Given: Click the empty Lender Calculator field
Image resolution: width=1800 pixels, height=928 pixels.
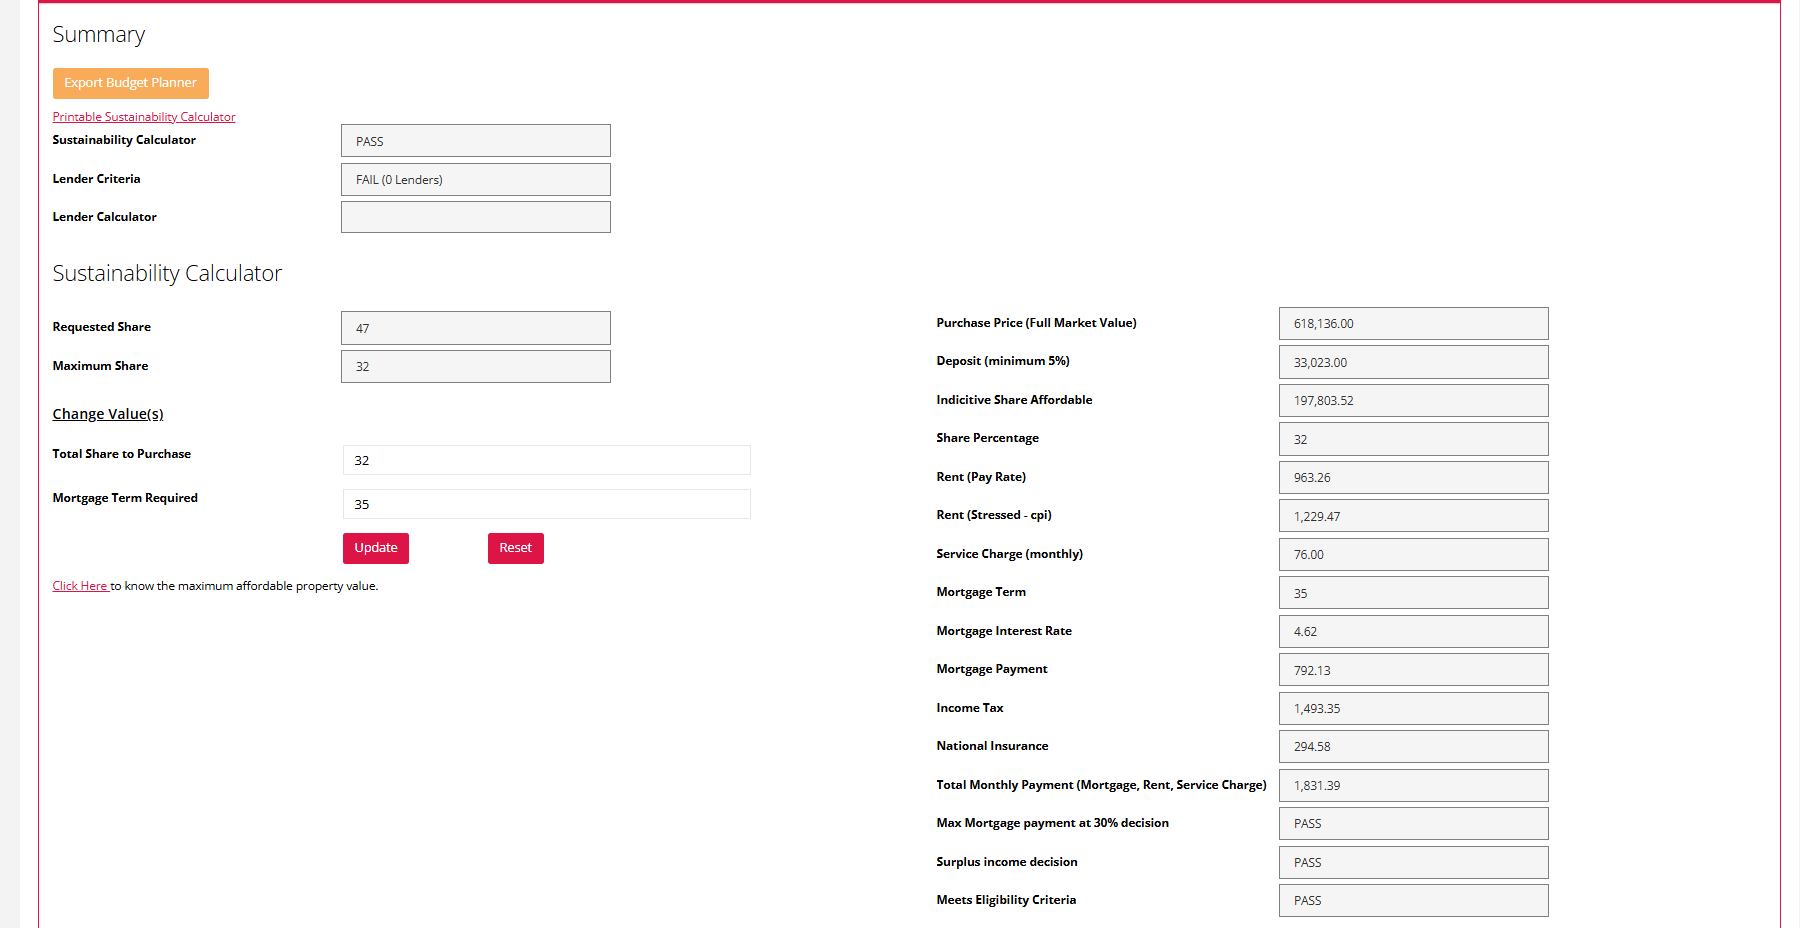Looking at the screenshot, I should coord(475,217).
